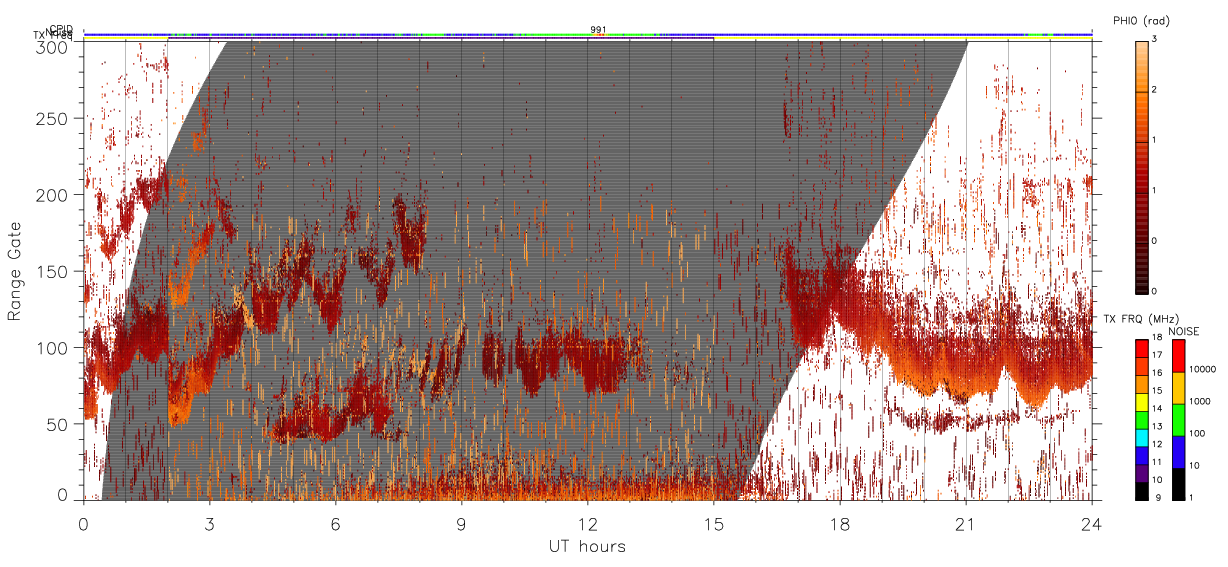Click the blue NOISE swatch between 10 and 100
The height and width of the screenshot is (567, 1228).
[x=1179, y=452]
